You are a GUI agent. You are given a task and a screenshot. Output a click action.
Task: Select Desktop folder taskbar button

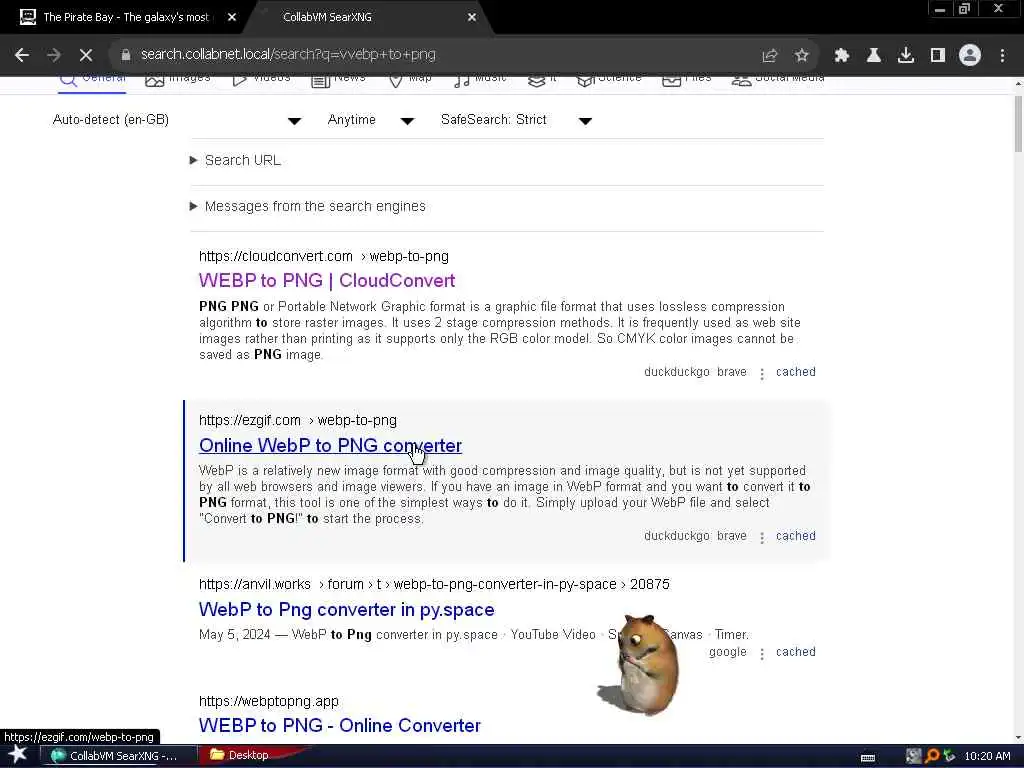click(246, 755)
